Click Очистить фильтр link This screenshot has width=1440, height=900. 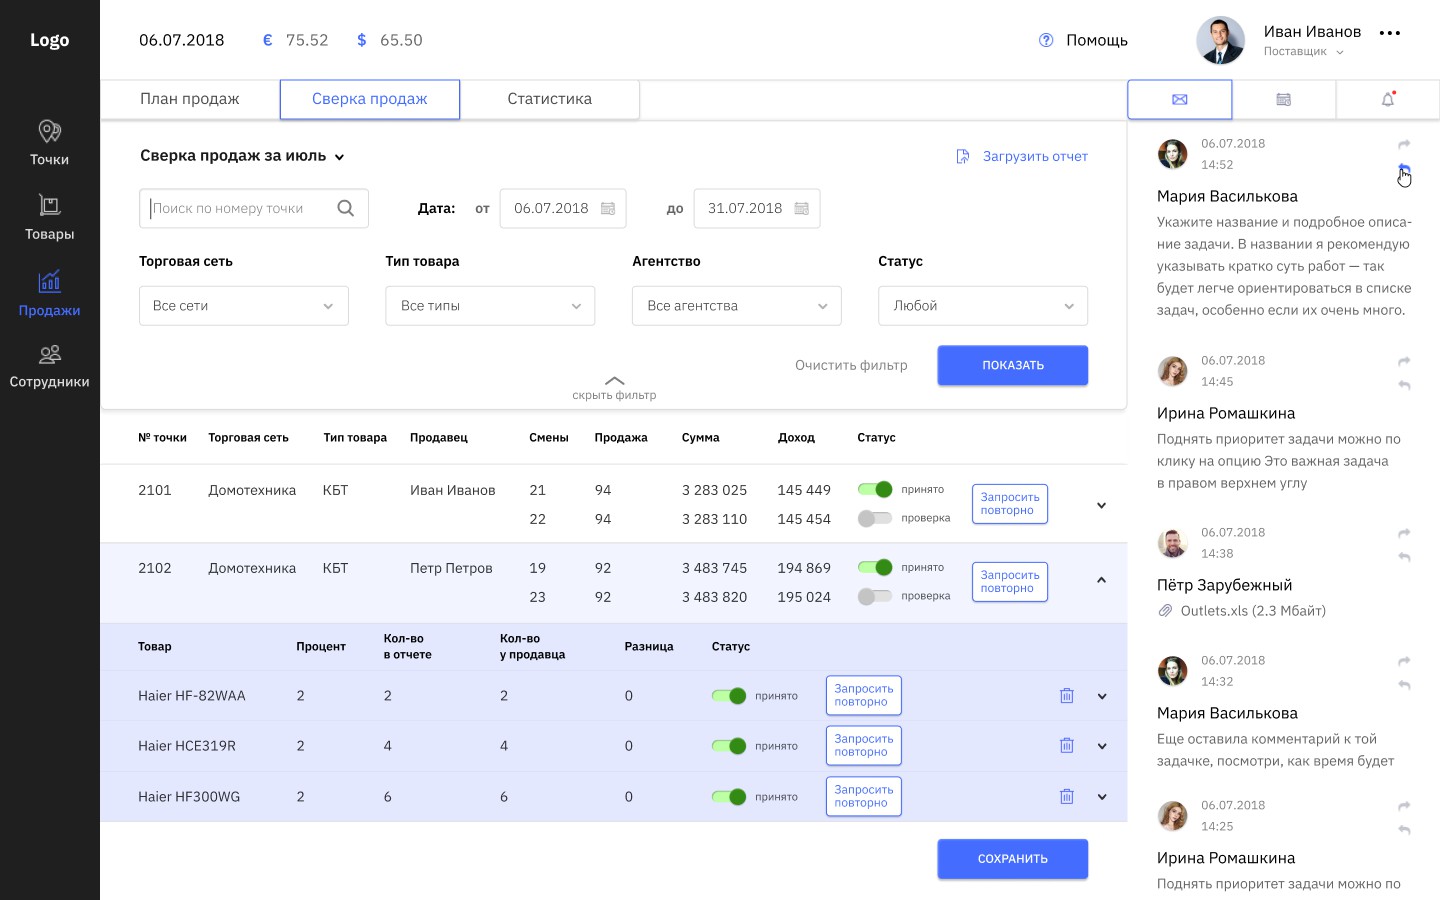[x=851, y=365]
